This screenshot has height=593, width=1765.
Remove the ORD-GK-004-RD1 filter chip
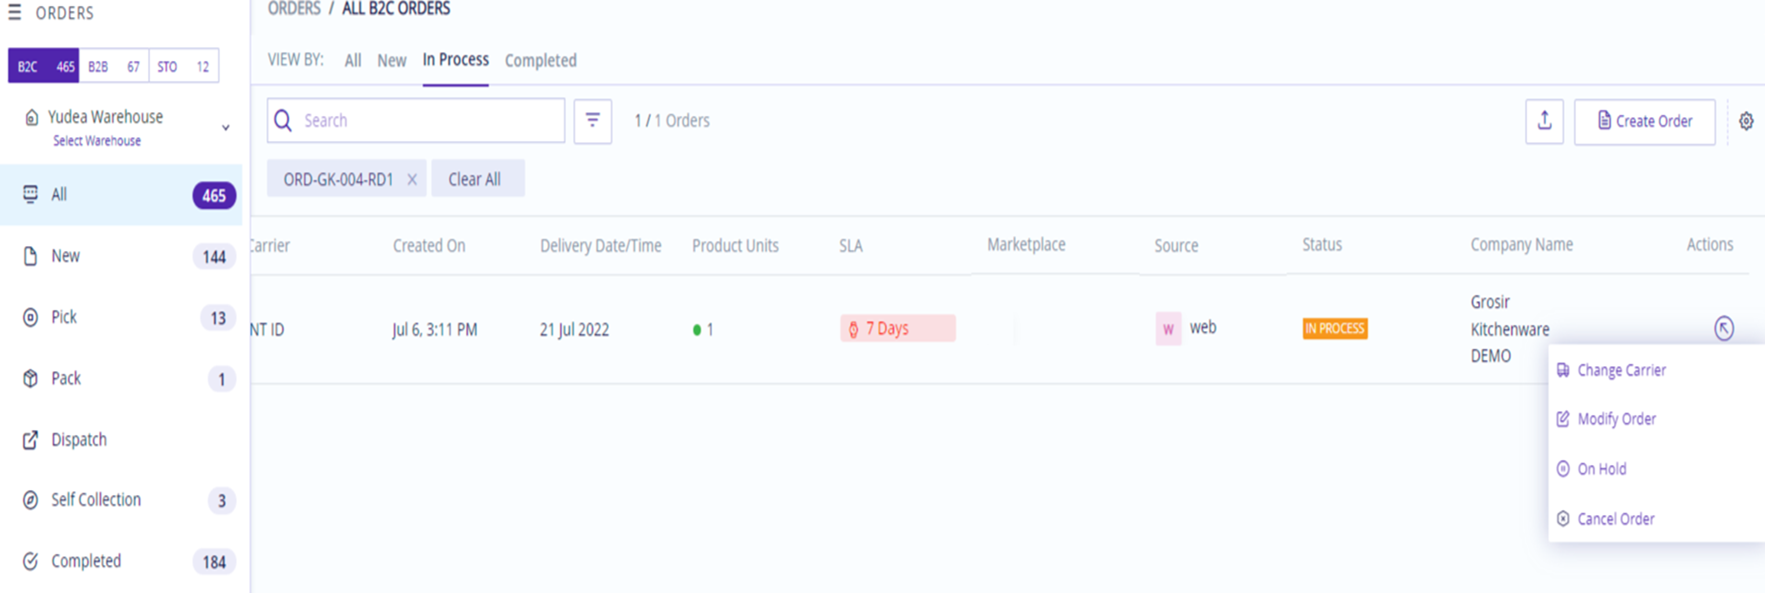tap(411, 178)
